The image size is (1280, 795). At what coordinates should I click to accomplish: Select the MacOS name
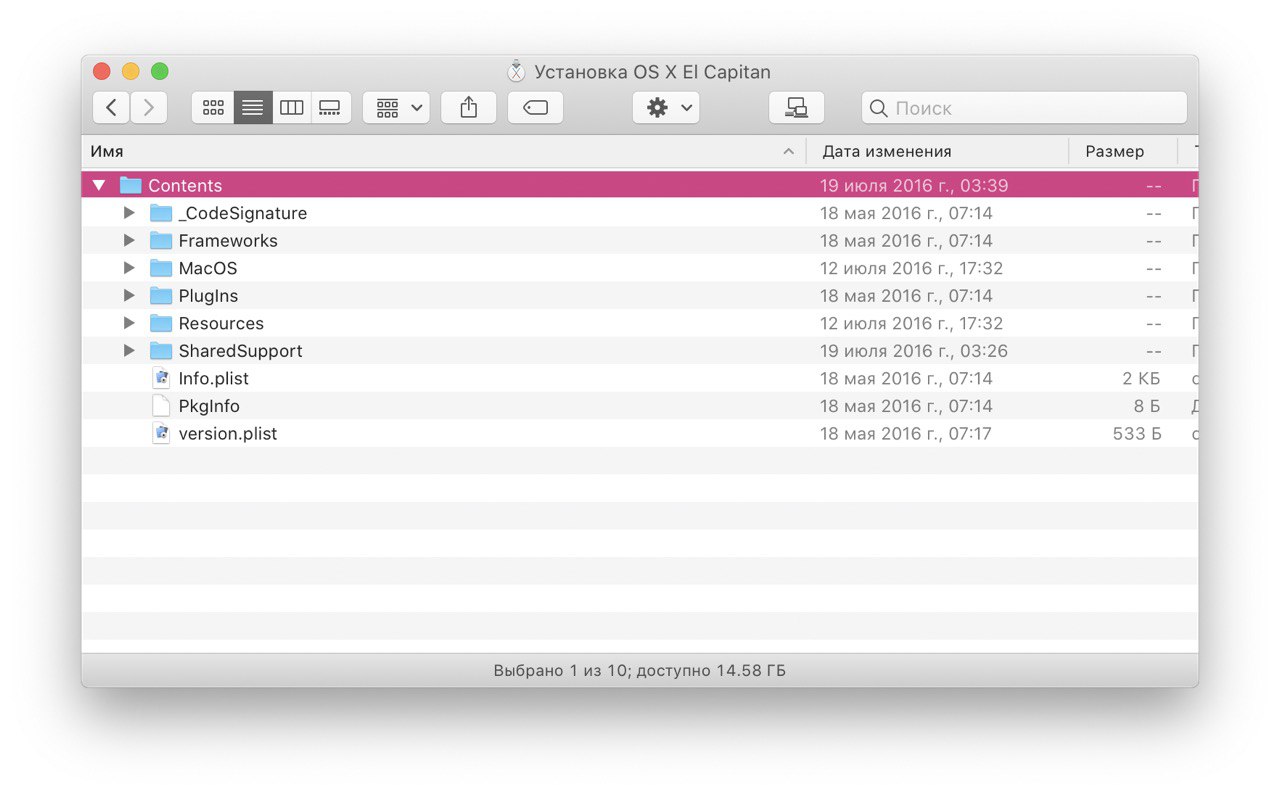(x=208, y=268)
